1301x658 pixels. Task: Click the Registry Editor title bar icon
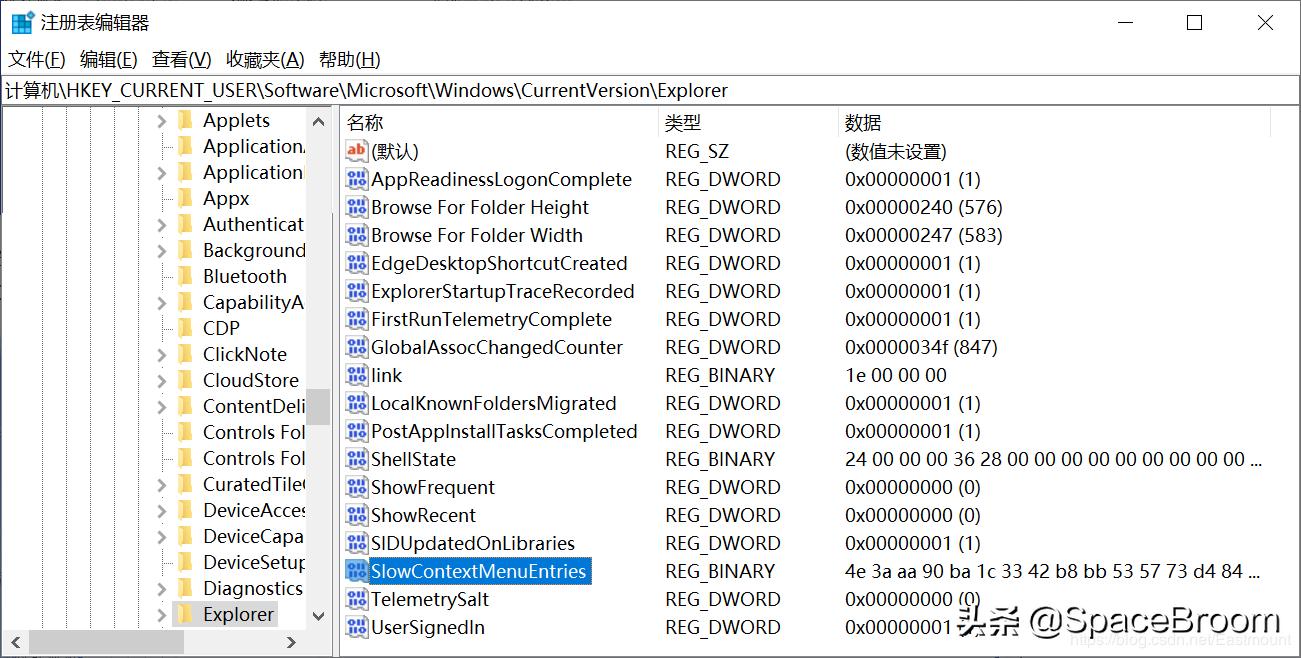click(22, 22)
